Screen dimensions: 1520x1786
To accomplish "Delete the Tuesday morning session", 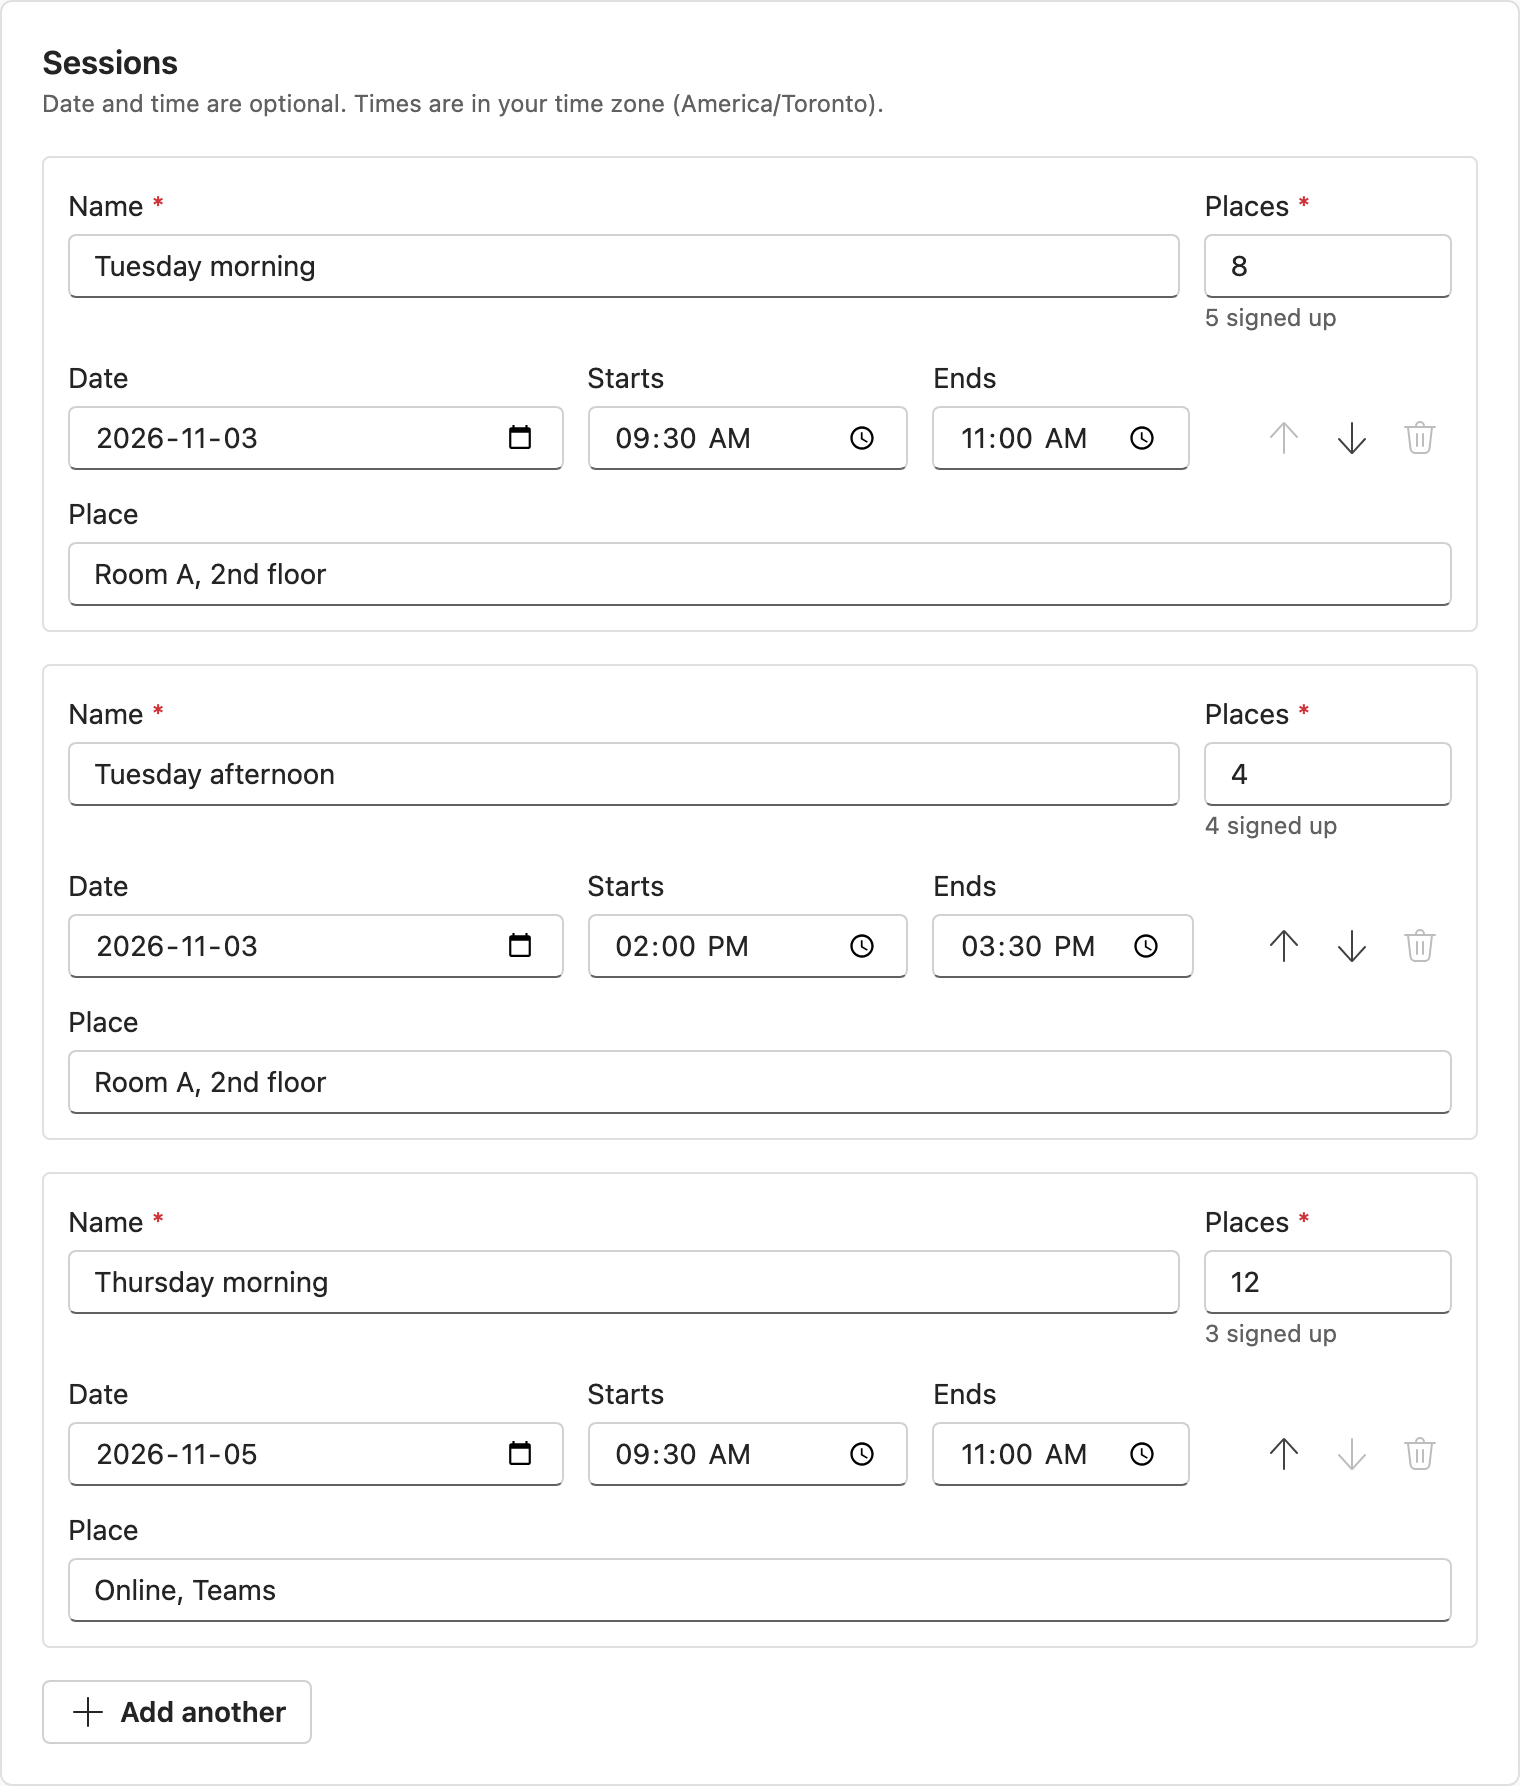I will coord(1420,438).
